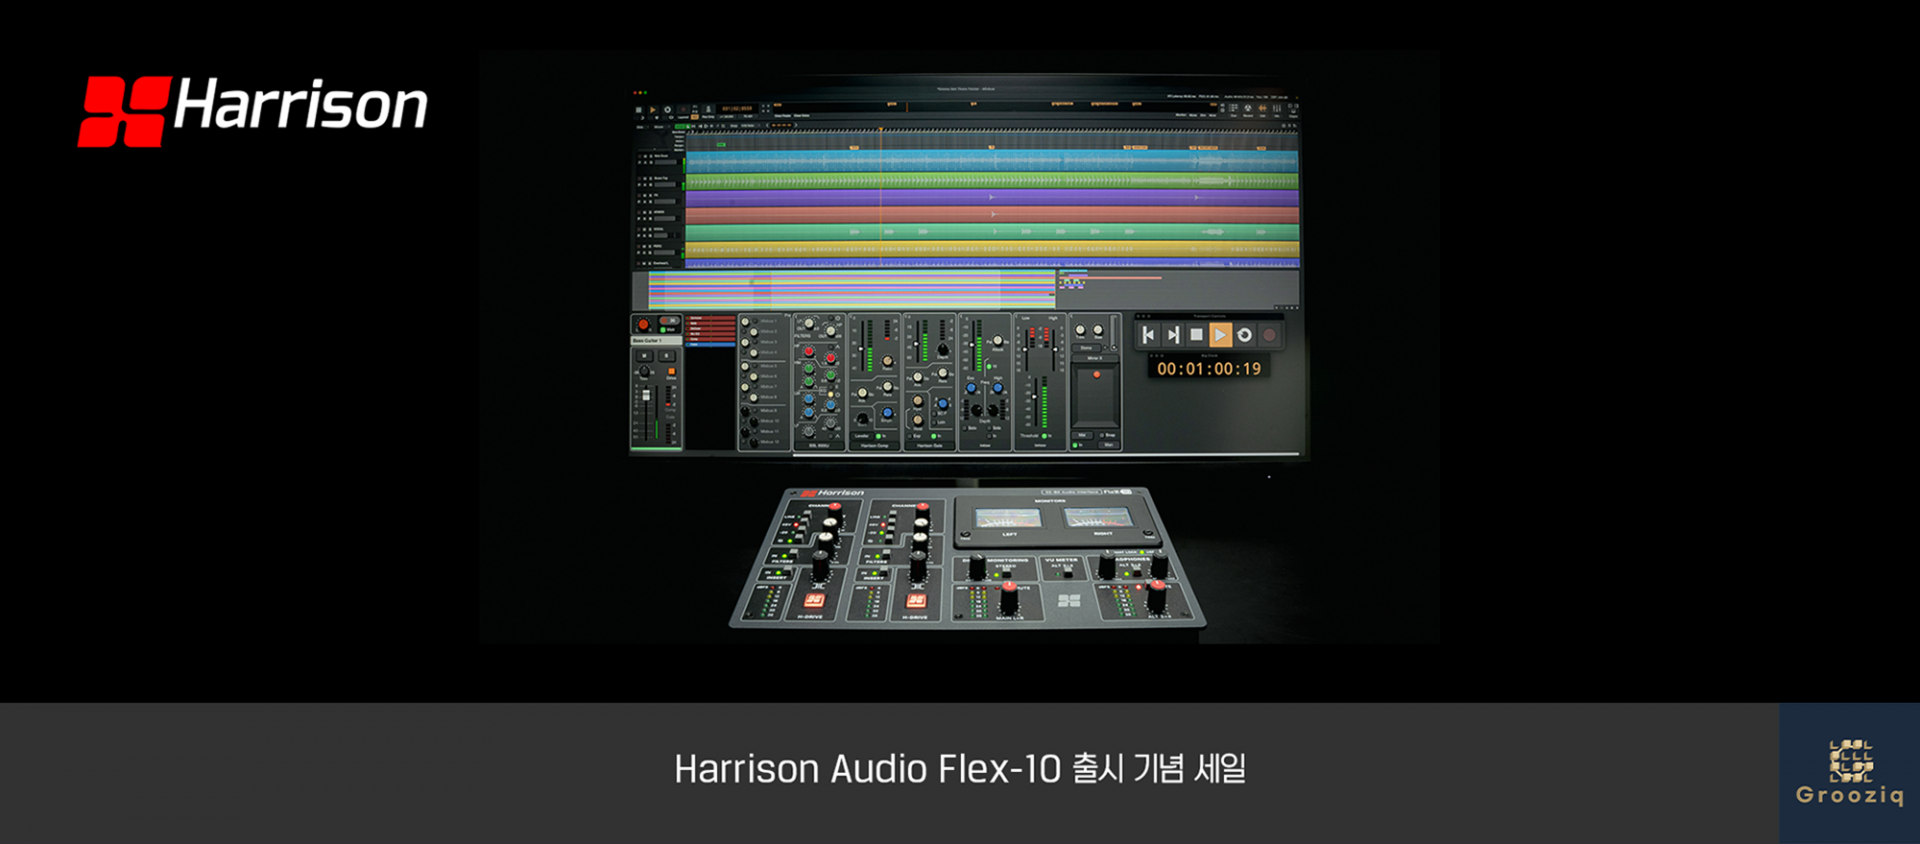Click the RIGHT VU meter on the hardware unit
This screenshot has width=1920, height=844.
[1098, 517]
